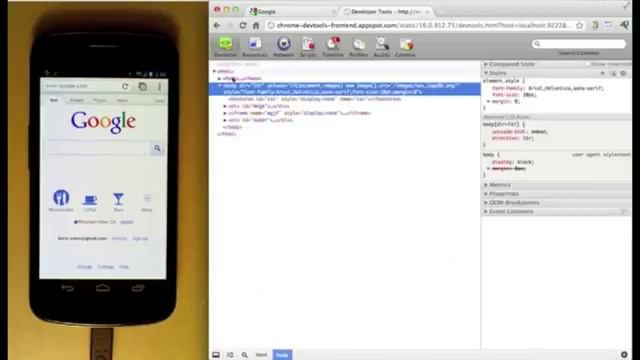Image resolution: width=640 pixels, height=360 pixels.
Task: Open the Scripts panel
Action: (308, 47)
